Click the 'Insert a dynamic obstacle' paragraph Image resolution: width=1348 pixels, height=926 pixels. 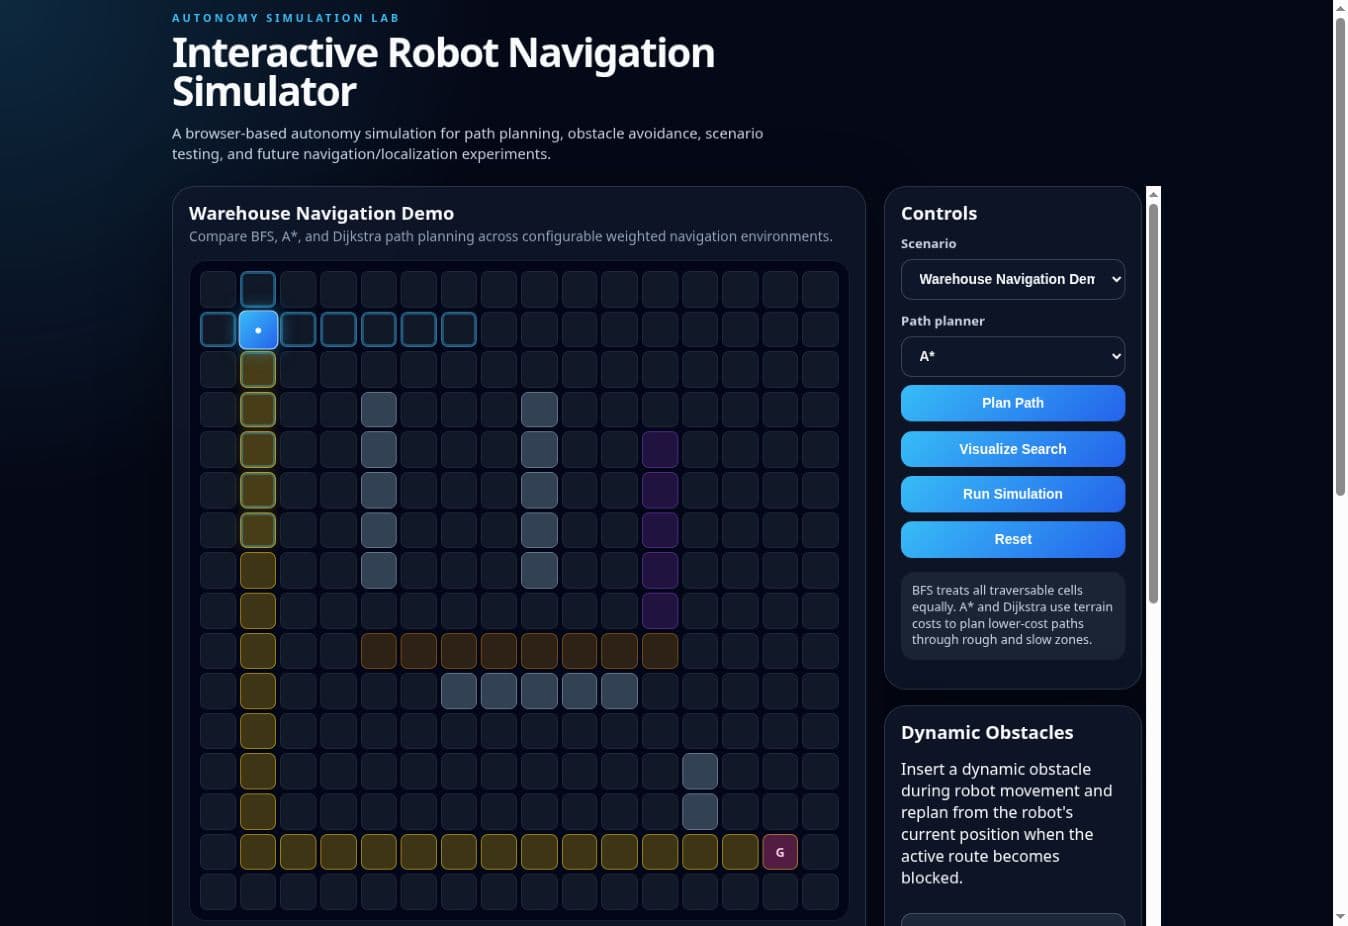[x=1006, y=823]
